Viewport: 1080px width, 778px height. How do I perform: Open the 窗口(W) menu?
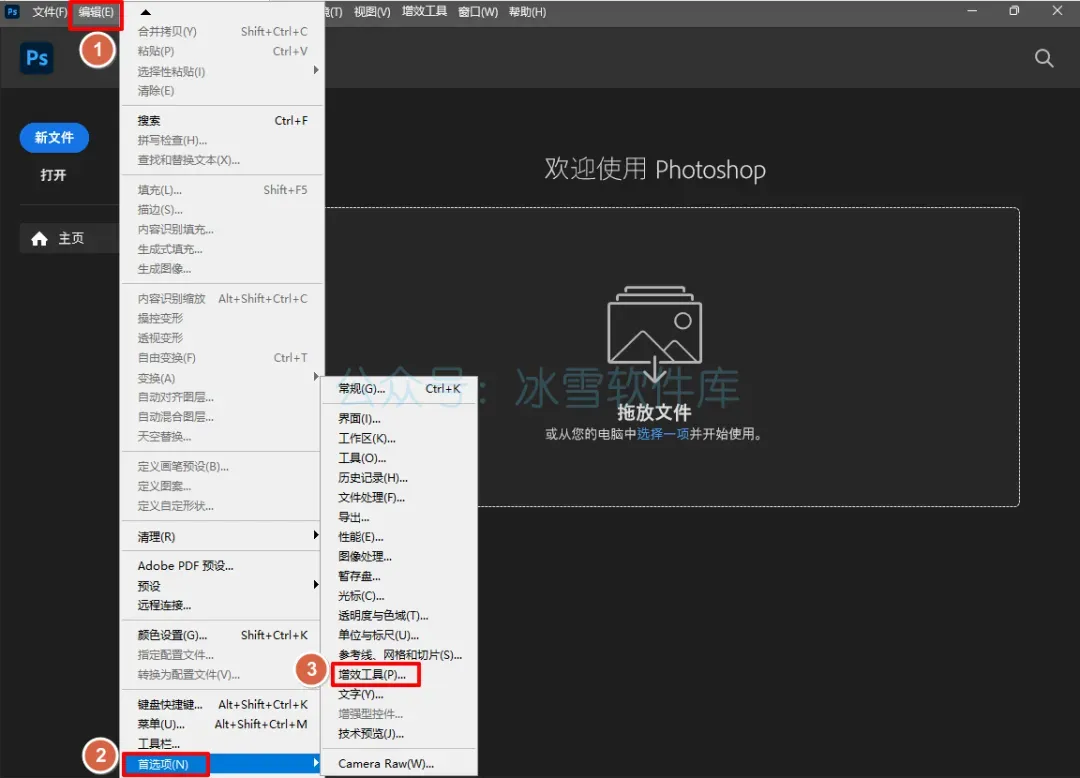478,12
